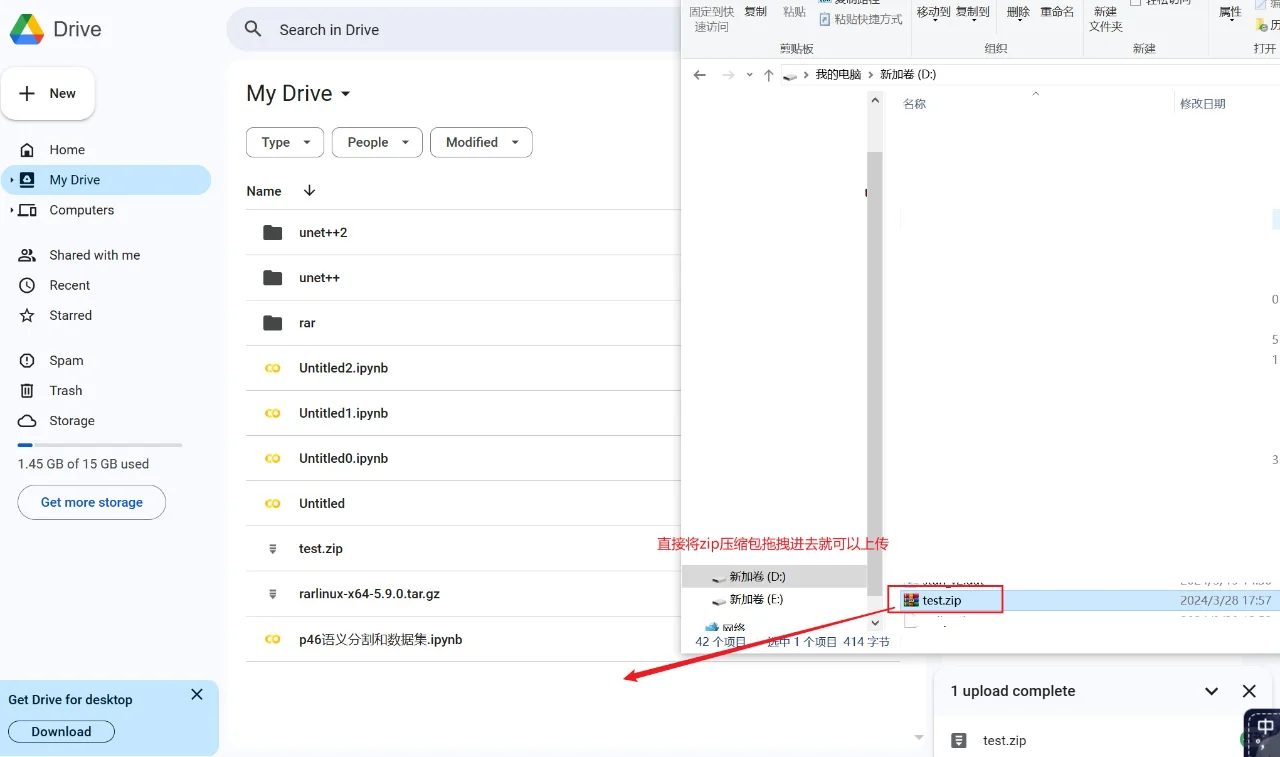Click Get more storage button
Screen dimensions: 1280x757
coord(92,503)
